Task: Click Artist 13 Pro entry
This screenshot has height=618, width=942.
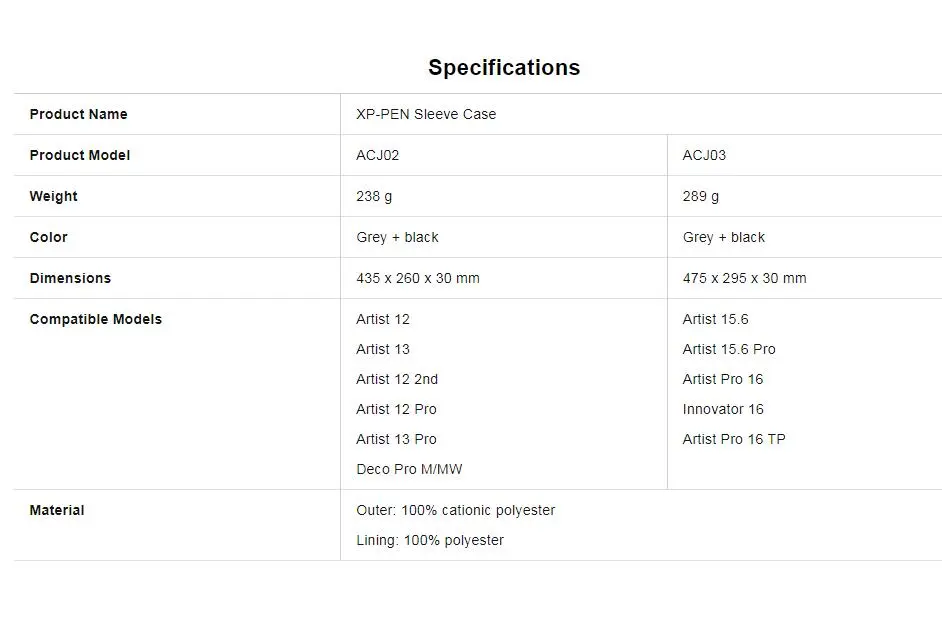Action: (x=396, y=439)
